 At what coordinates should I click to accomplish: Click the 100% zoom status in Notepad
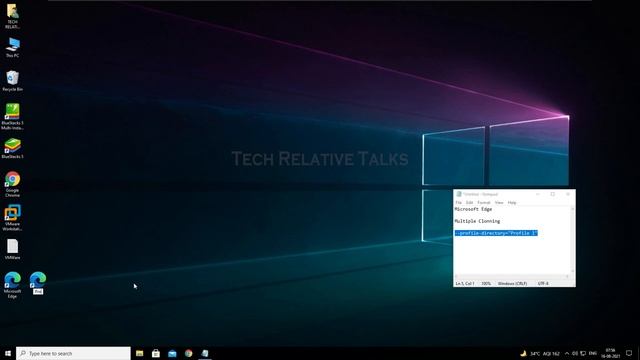[x=486, y=283]
